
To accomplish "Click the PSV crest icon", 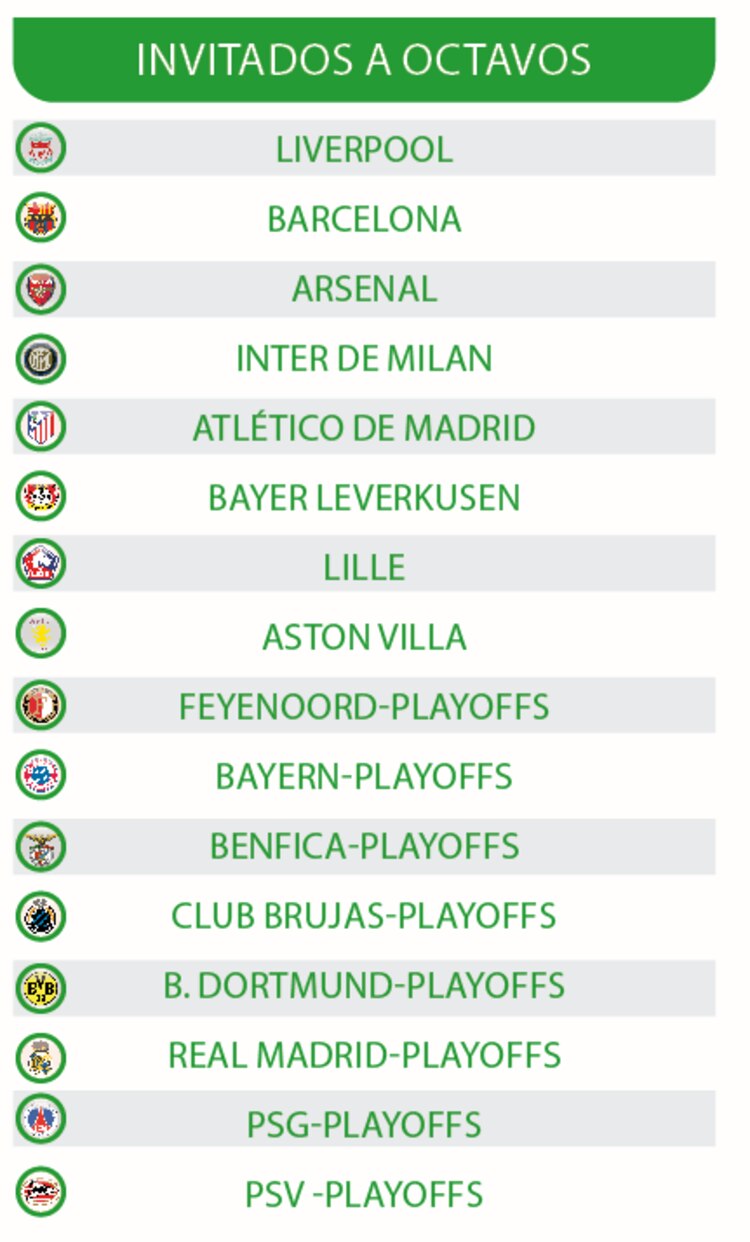I will coord(41,1192).
